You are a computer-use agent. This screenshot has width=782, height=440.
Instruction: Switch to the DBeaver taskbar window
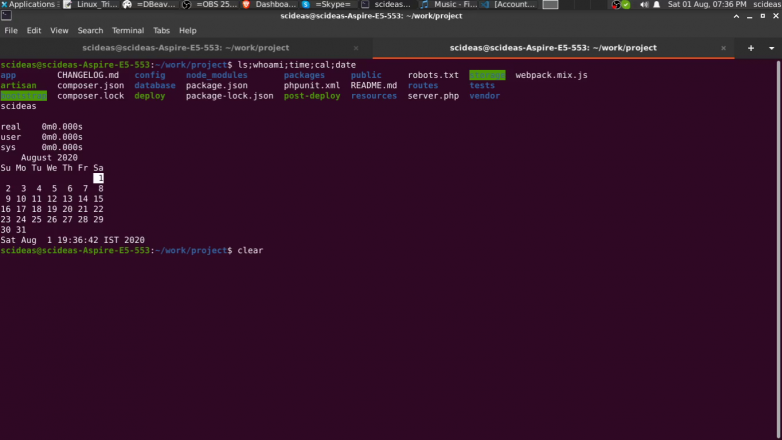coord(150,4)
